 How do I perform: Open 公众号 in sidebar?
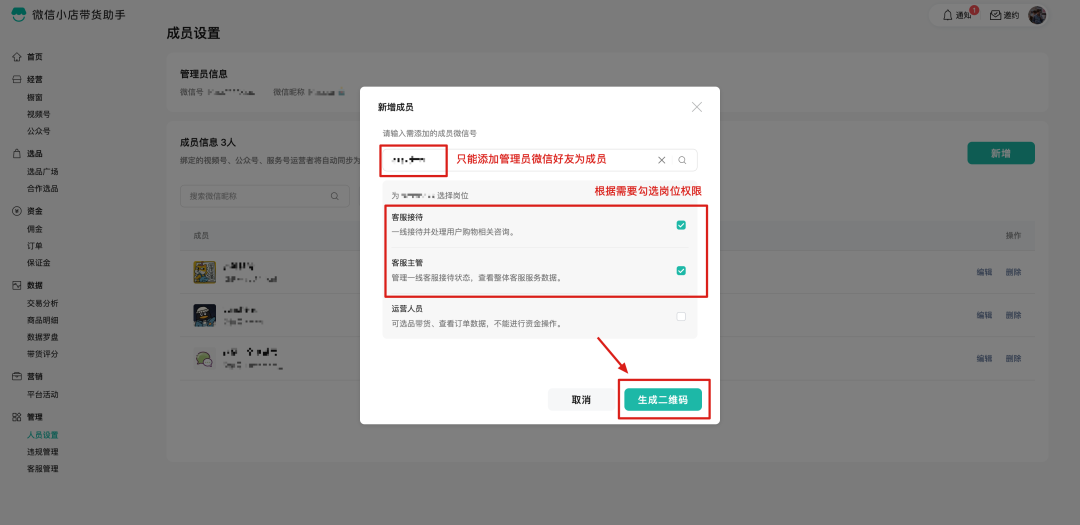(39, 131)
